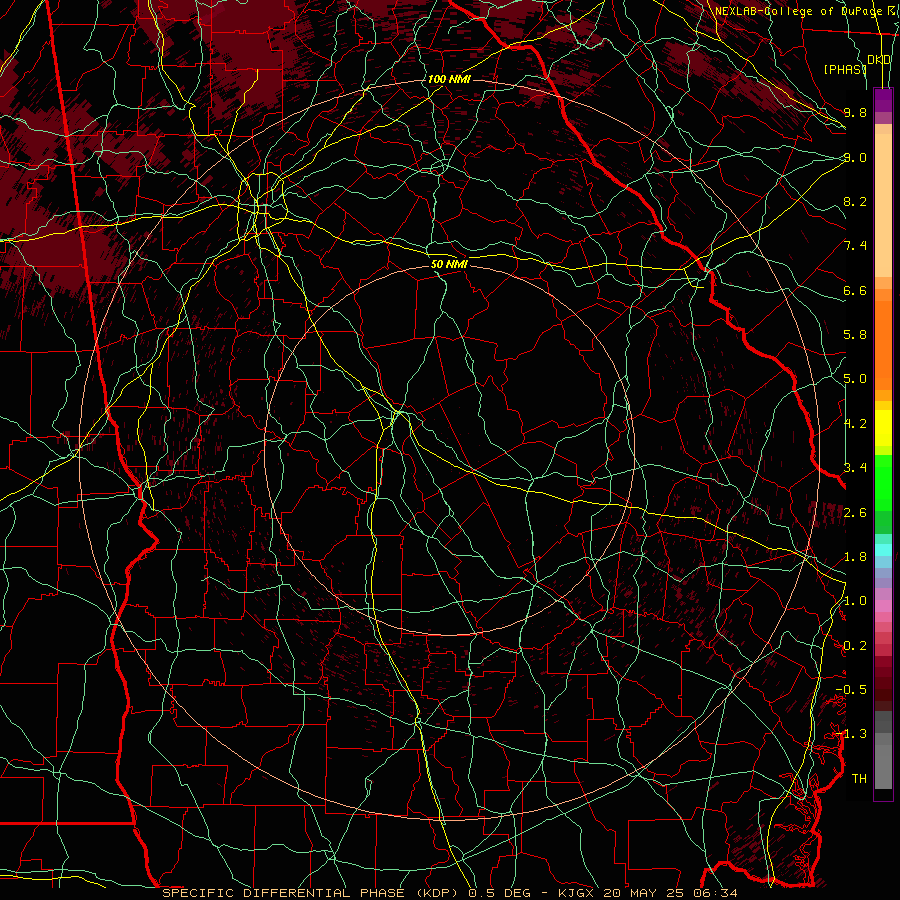The height and width of the screenshot is (900, 900).
Task: Click the 9.0 value on the scale
Action: coord(855,157)
